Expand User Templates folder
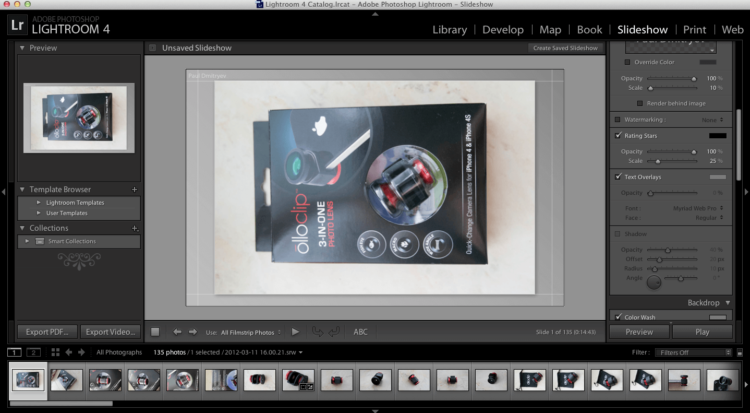750x413 pixels. (39, 213)
